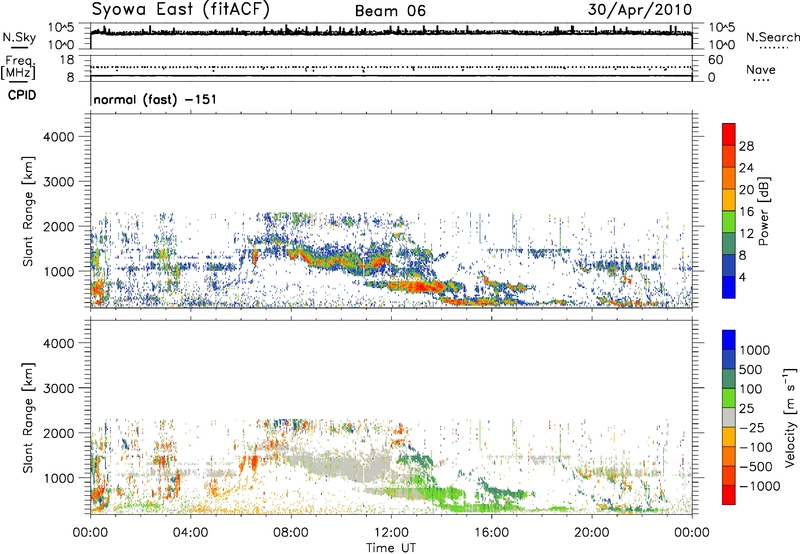The width and height of the screenshot is (800, 554).
Task: Click the '-1000' tick on velocity colorbar
Action: [x=759, y=486]
